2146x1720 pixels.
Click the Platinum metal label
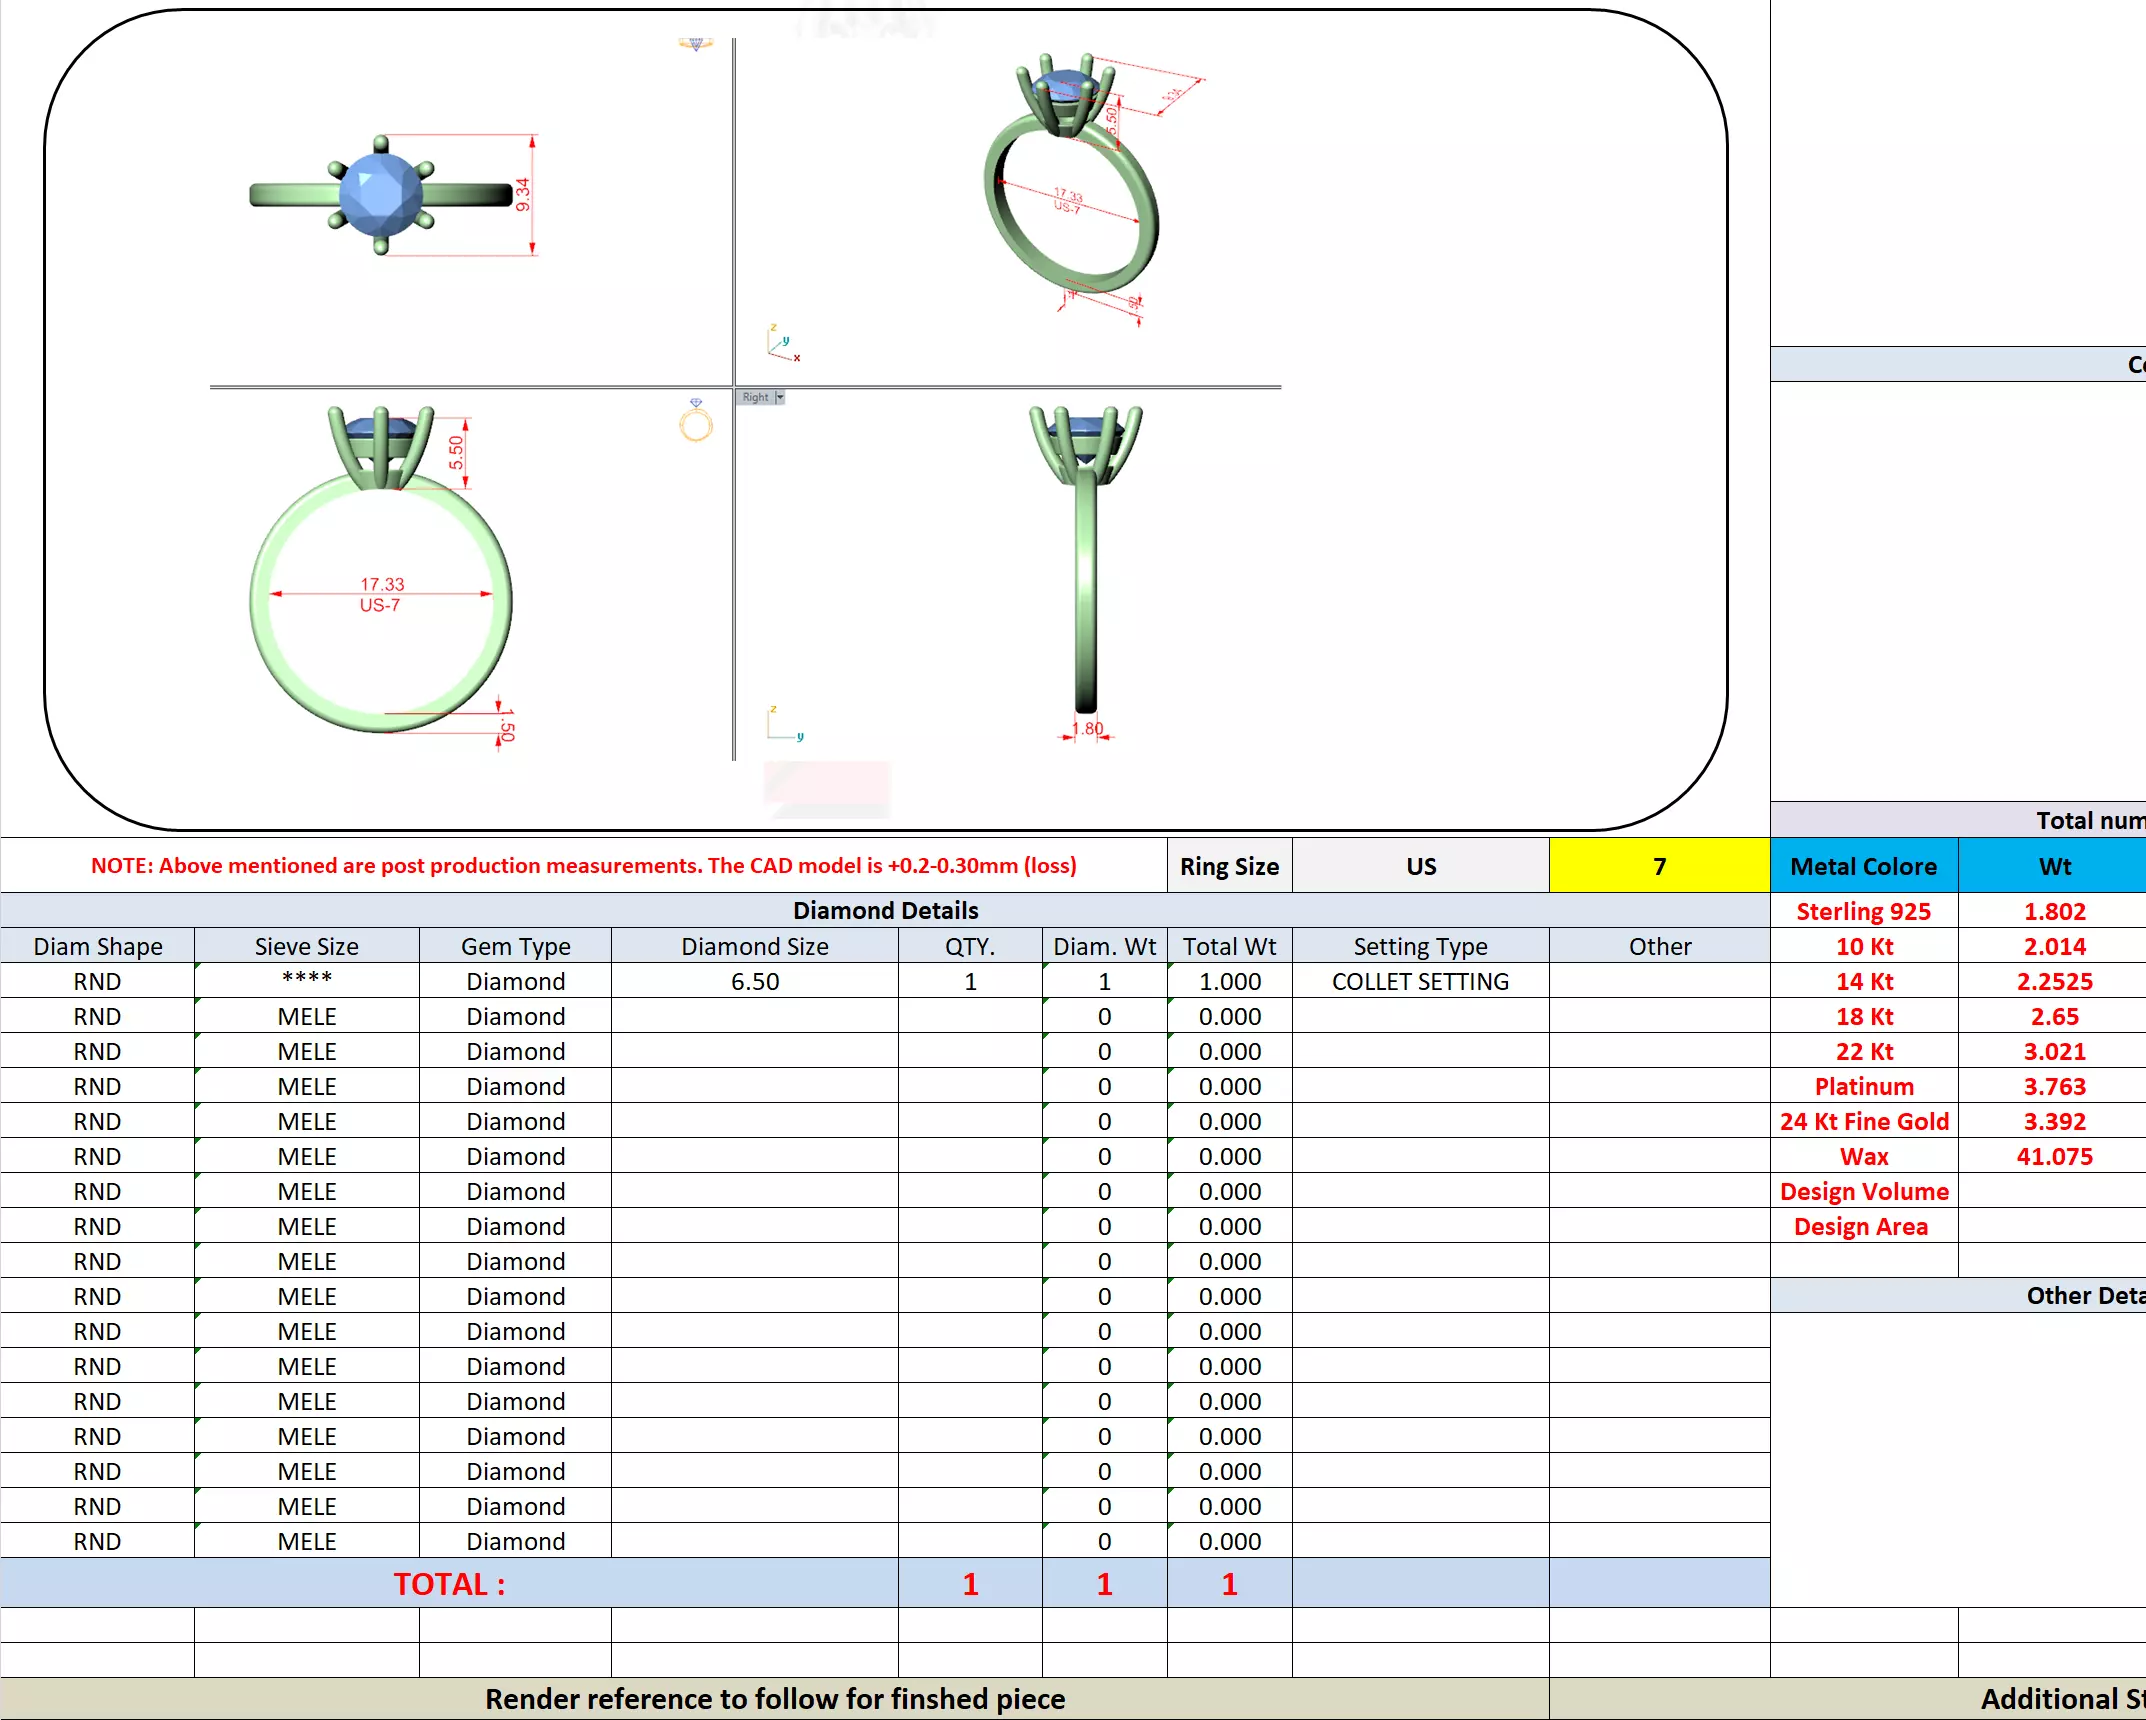(x=1863, y=1086)
